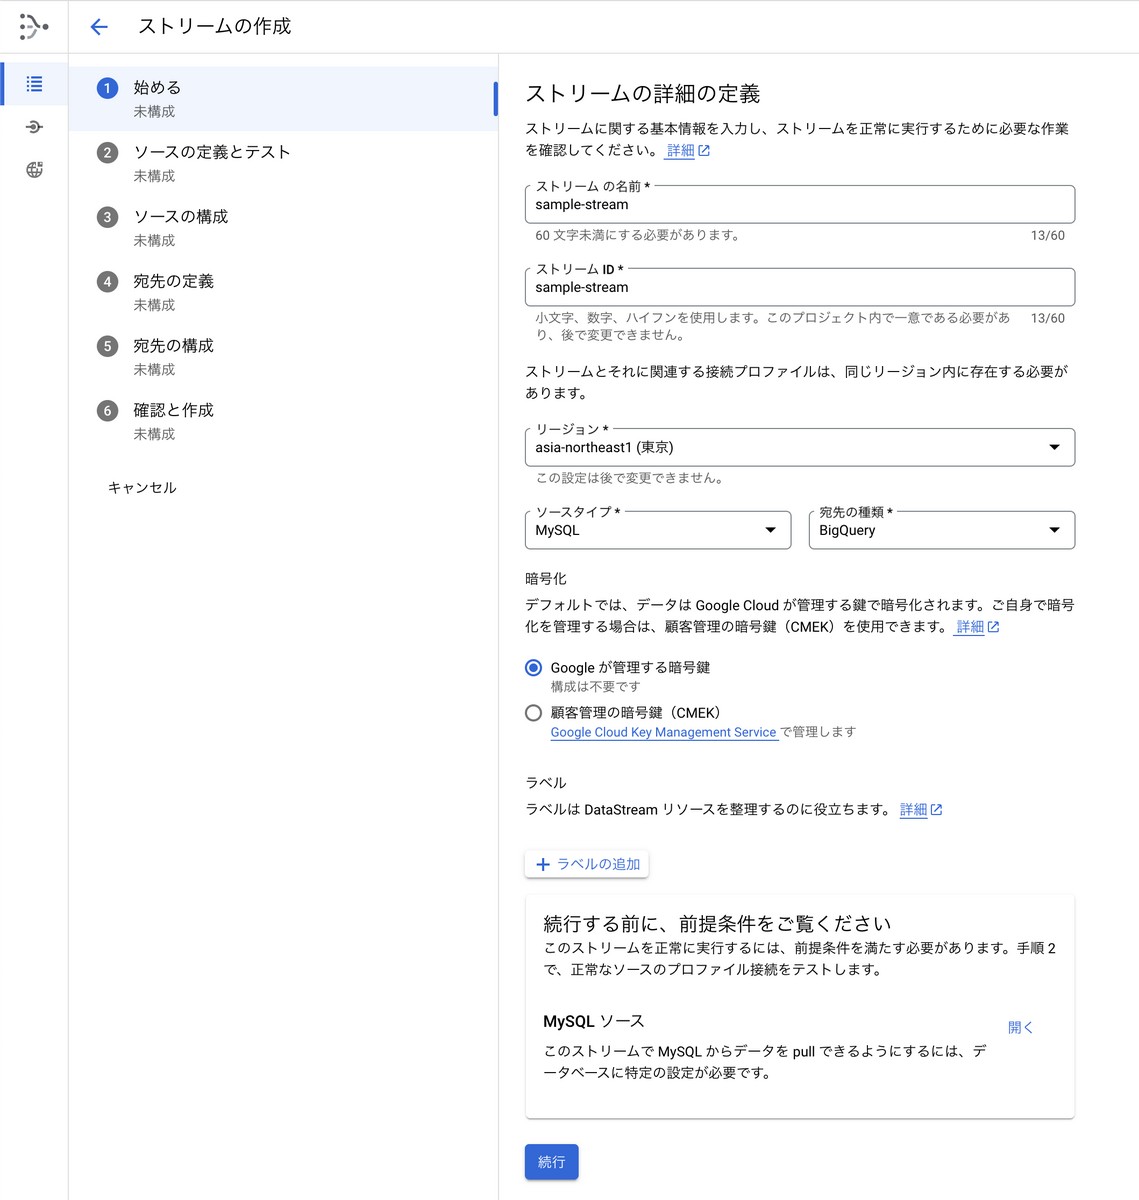Image resolution: width=1139 pixels, height=1200 pixels.
Task: Select the 始める step
Action: pyautogui.click(x=283, y=99)
